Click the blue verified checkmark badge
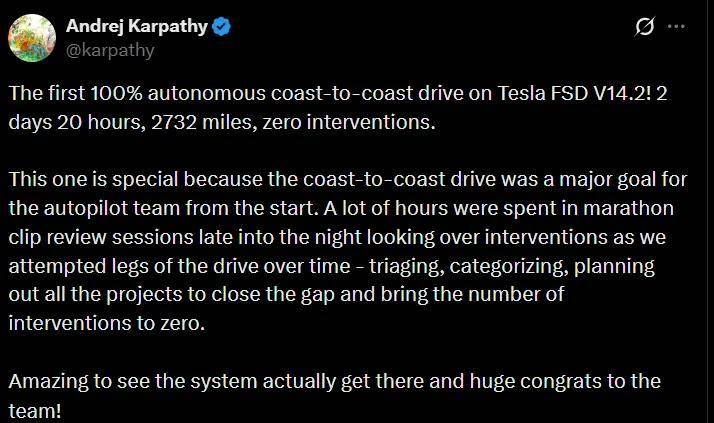This screenshot has height=423, width=714. pos(222,27)
